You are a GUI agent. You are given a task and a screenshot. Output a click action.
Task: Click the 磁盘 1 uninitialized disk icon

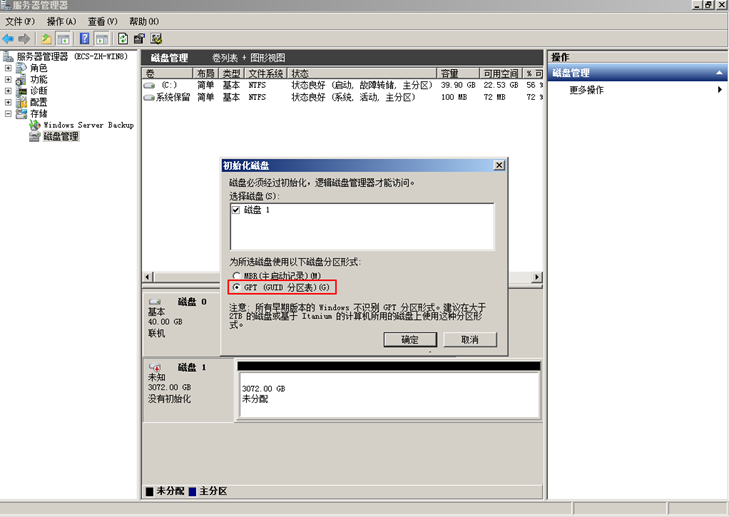pos(155,368)
